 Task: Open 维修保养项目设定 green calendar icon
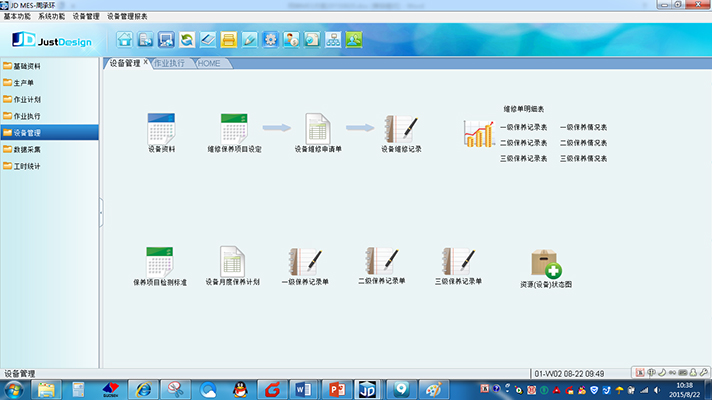pyautogui.click(x=234, y=128)
